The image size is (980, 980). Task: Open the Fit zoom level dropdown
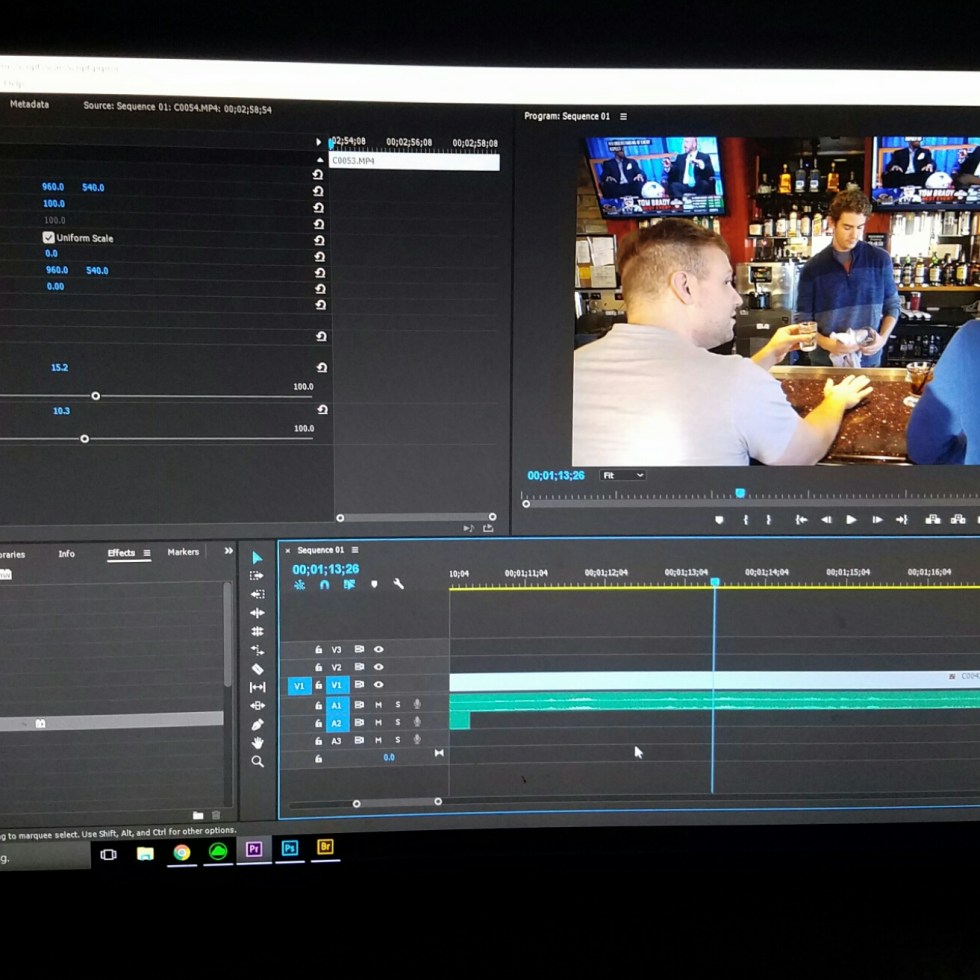coord(622,475)
